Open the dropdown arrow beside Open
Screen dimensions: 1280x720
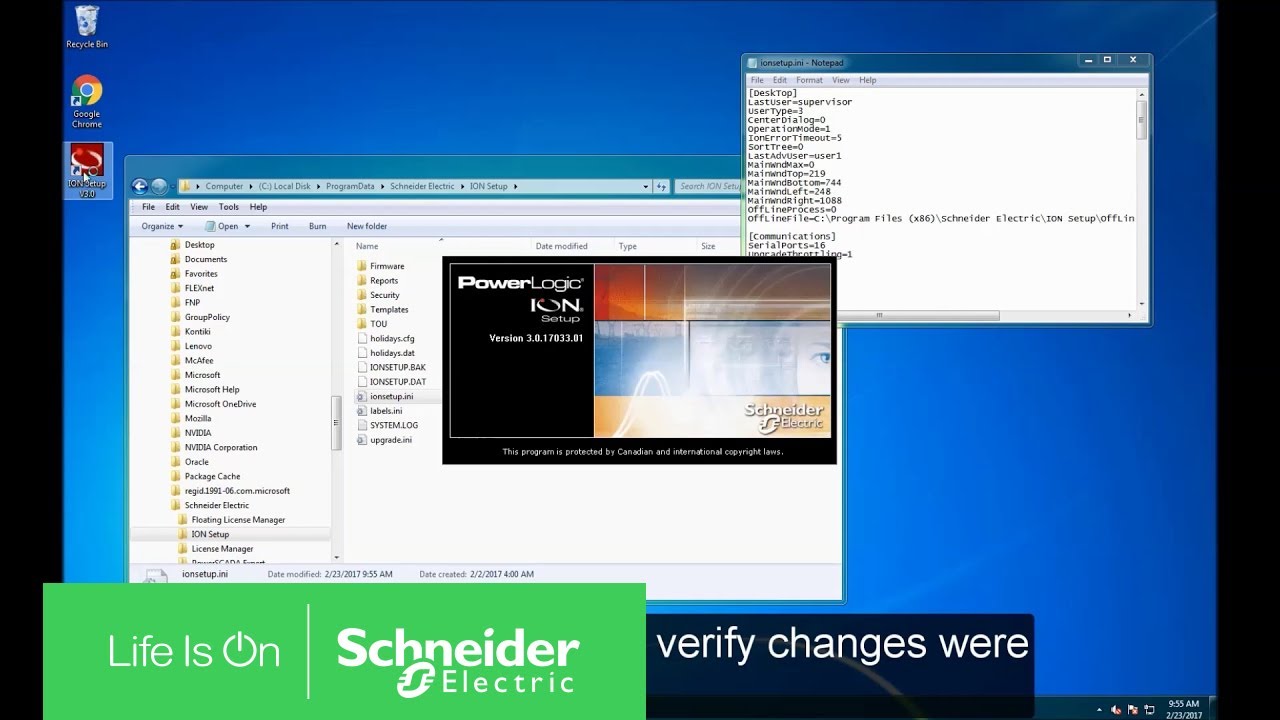click(248, 226)
